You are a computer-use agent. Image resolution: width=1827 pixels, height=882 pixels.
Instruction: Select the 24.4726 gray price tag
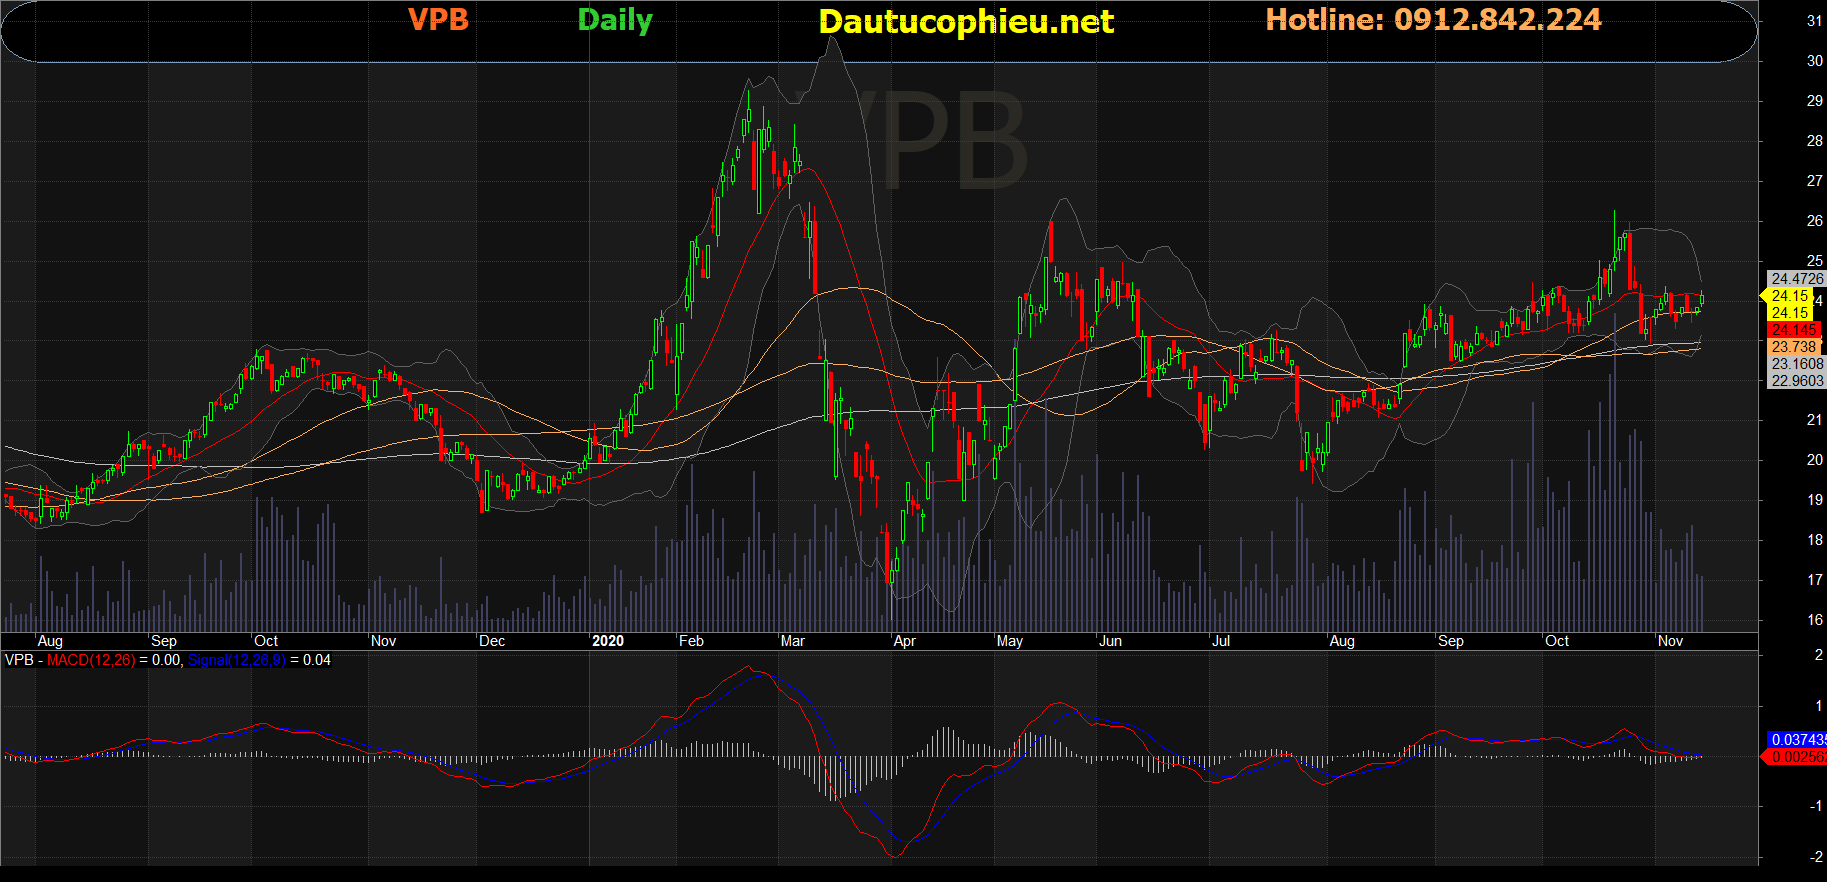pyautogui.click(x=1797, y=279)
